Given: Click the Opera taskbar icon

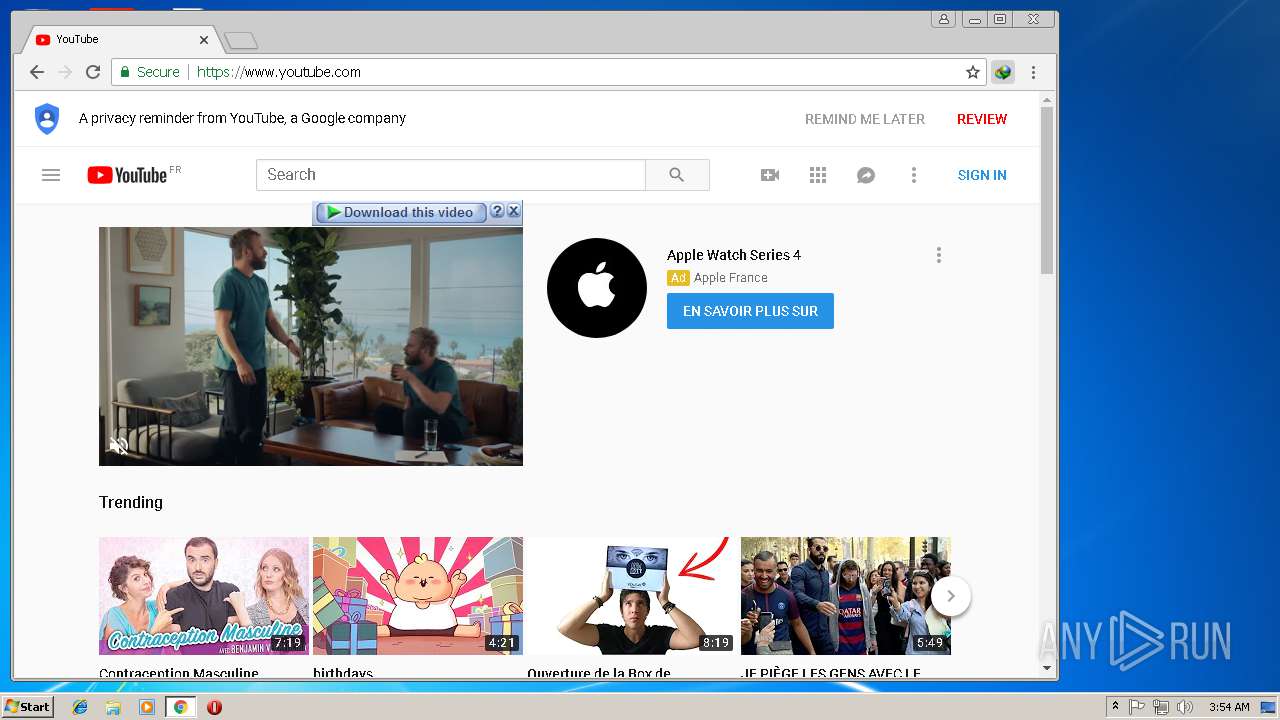Looking at the screenshot, I should [x=214, y=707].
